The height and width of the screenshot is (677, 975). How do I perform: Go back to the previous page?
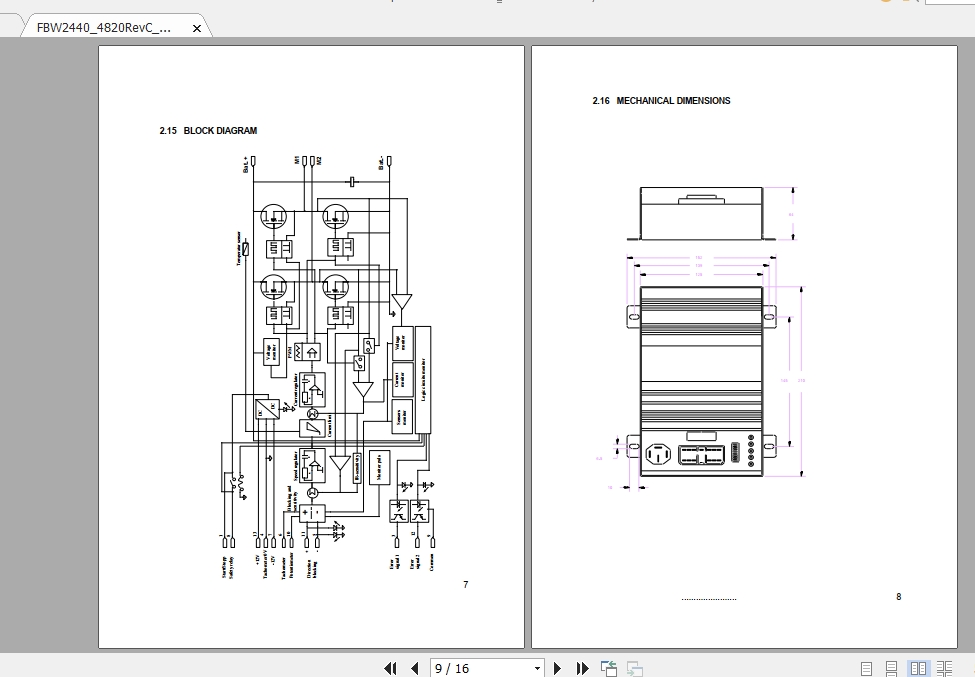pos(414,668)
